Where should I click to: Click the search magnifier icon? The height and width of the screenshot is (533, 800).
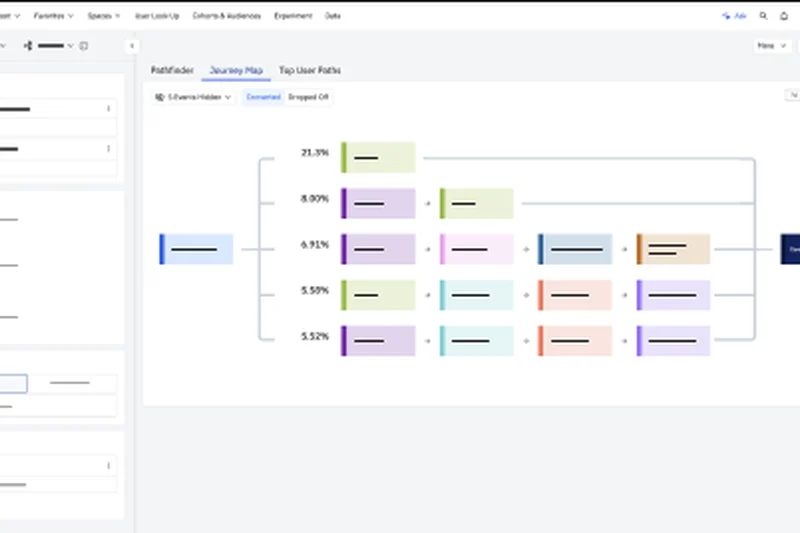pos(764,16)
